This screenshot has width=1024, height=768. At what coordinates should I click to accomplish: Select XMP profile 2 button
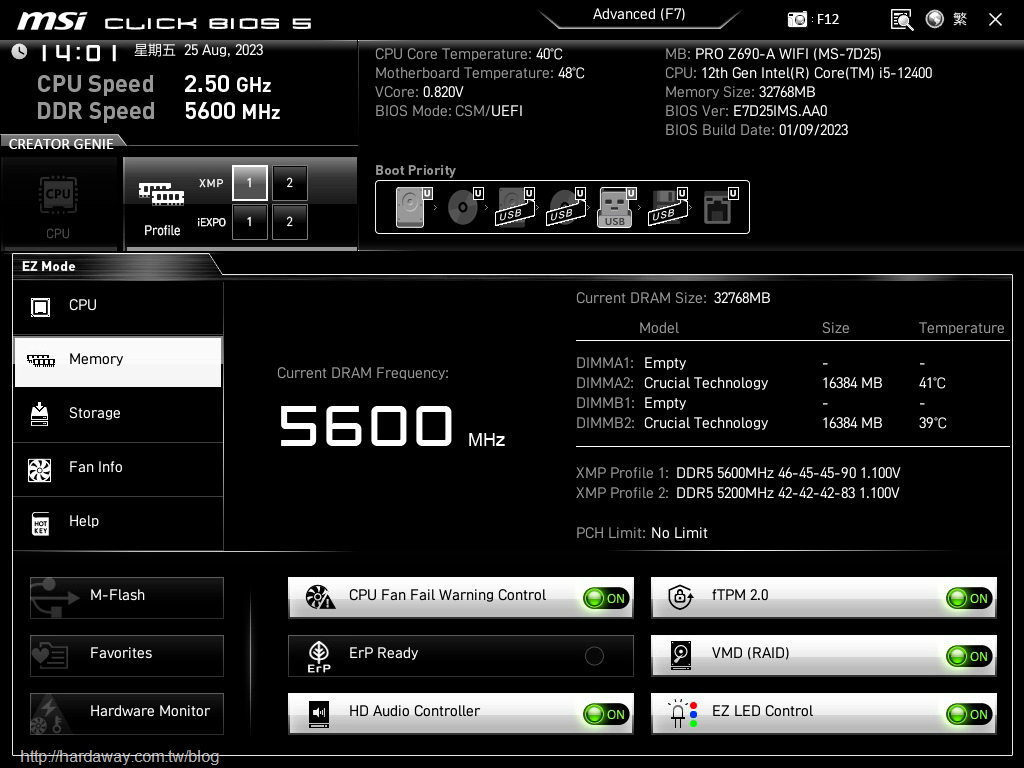(x=290, y=183)
